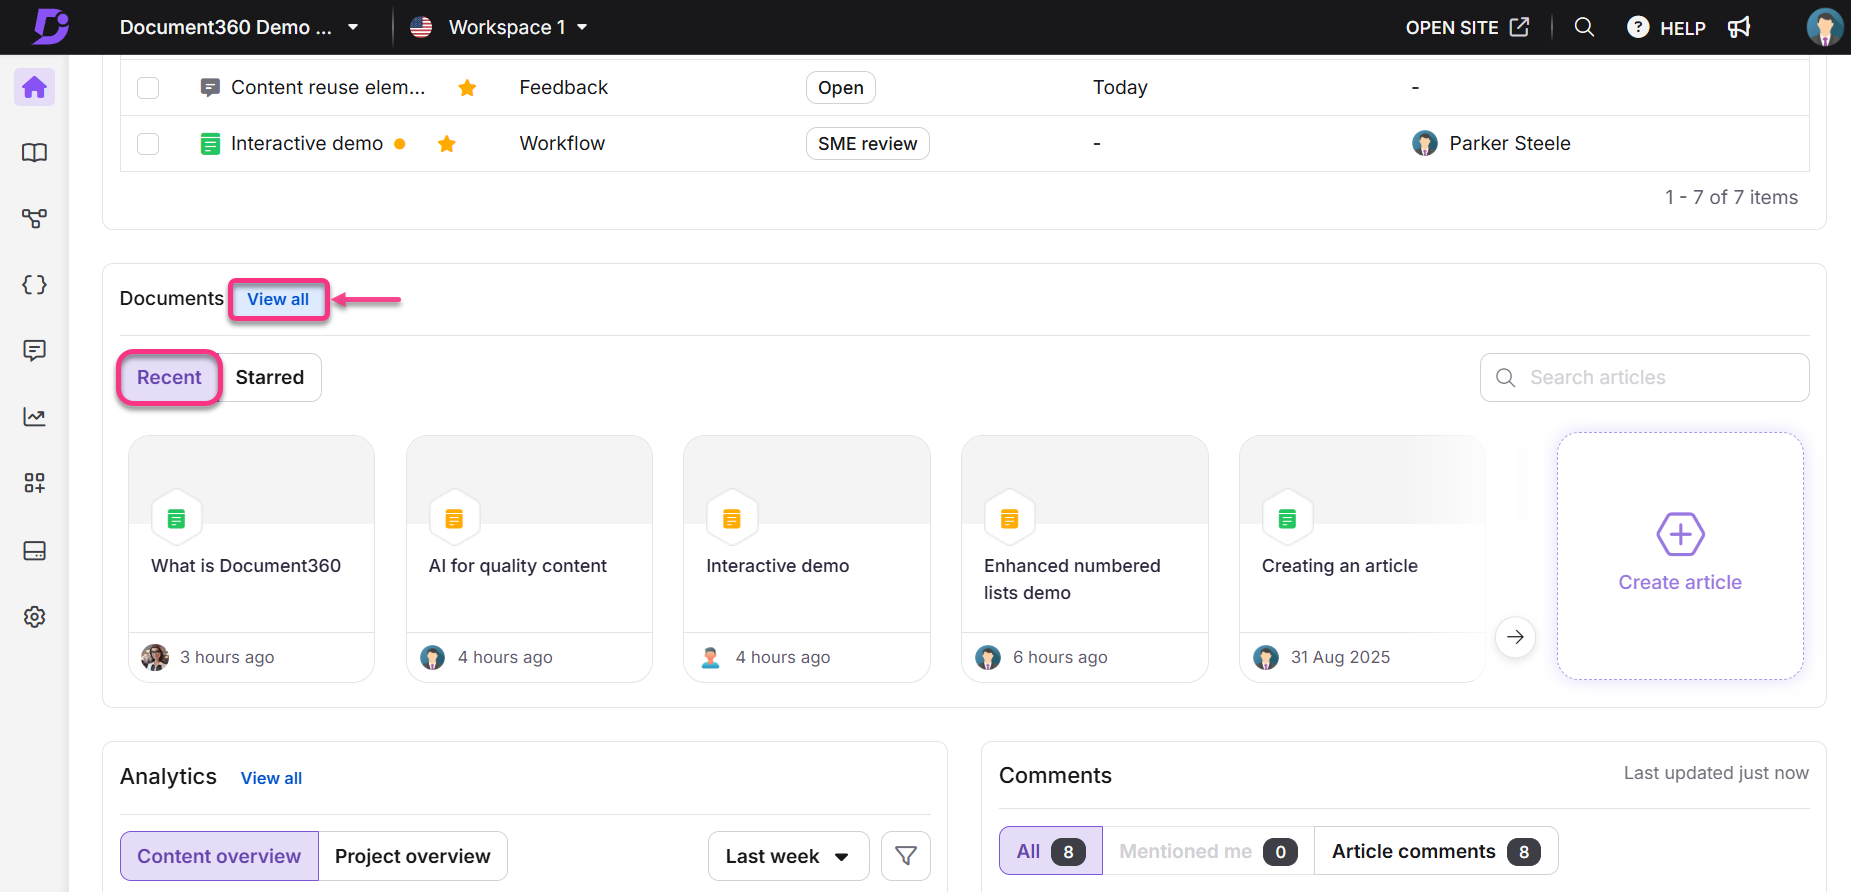Screen dimensions: 1851x892
Task: Click next arrow to show more documents
Action: pos(1516,637)
